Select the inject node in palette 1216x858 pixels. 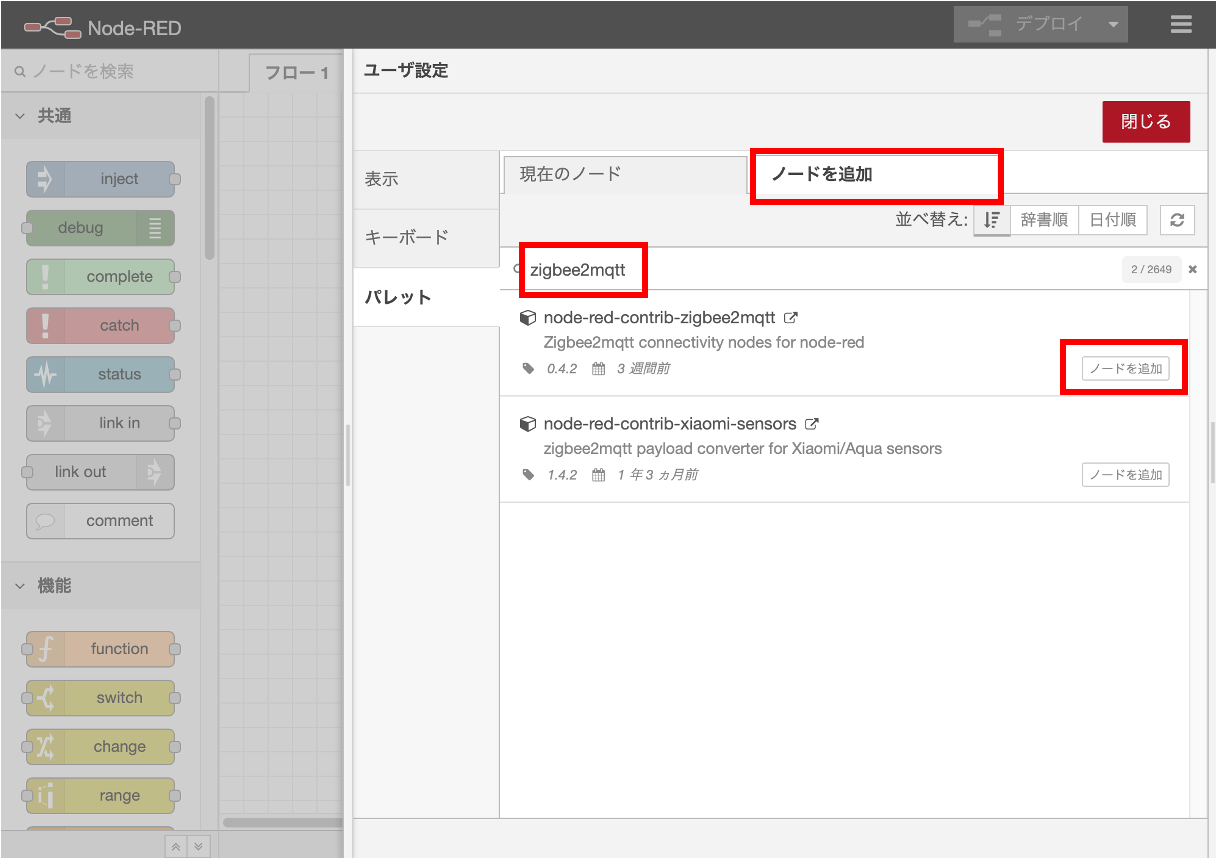click(100, 179)
